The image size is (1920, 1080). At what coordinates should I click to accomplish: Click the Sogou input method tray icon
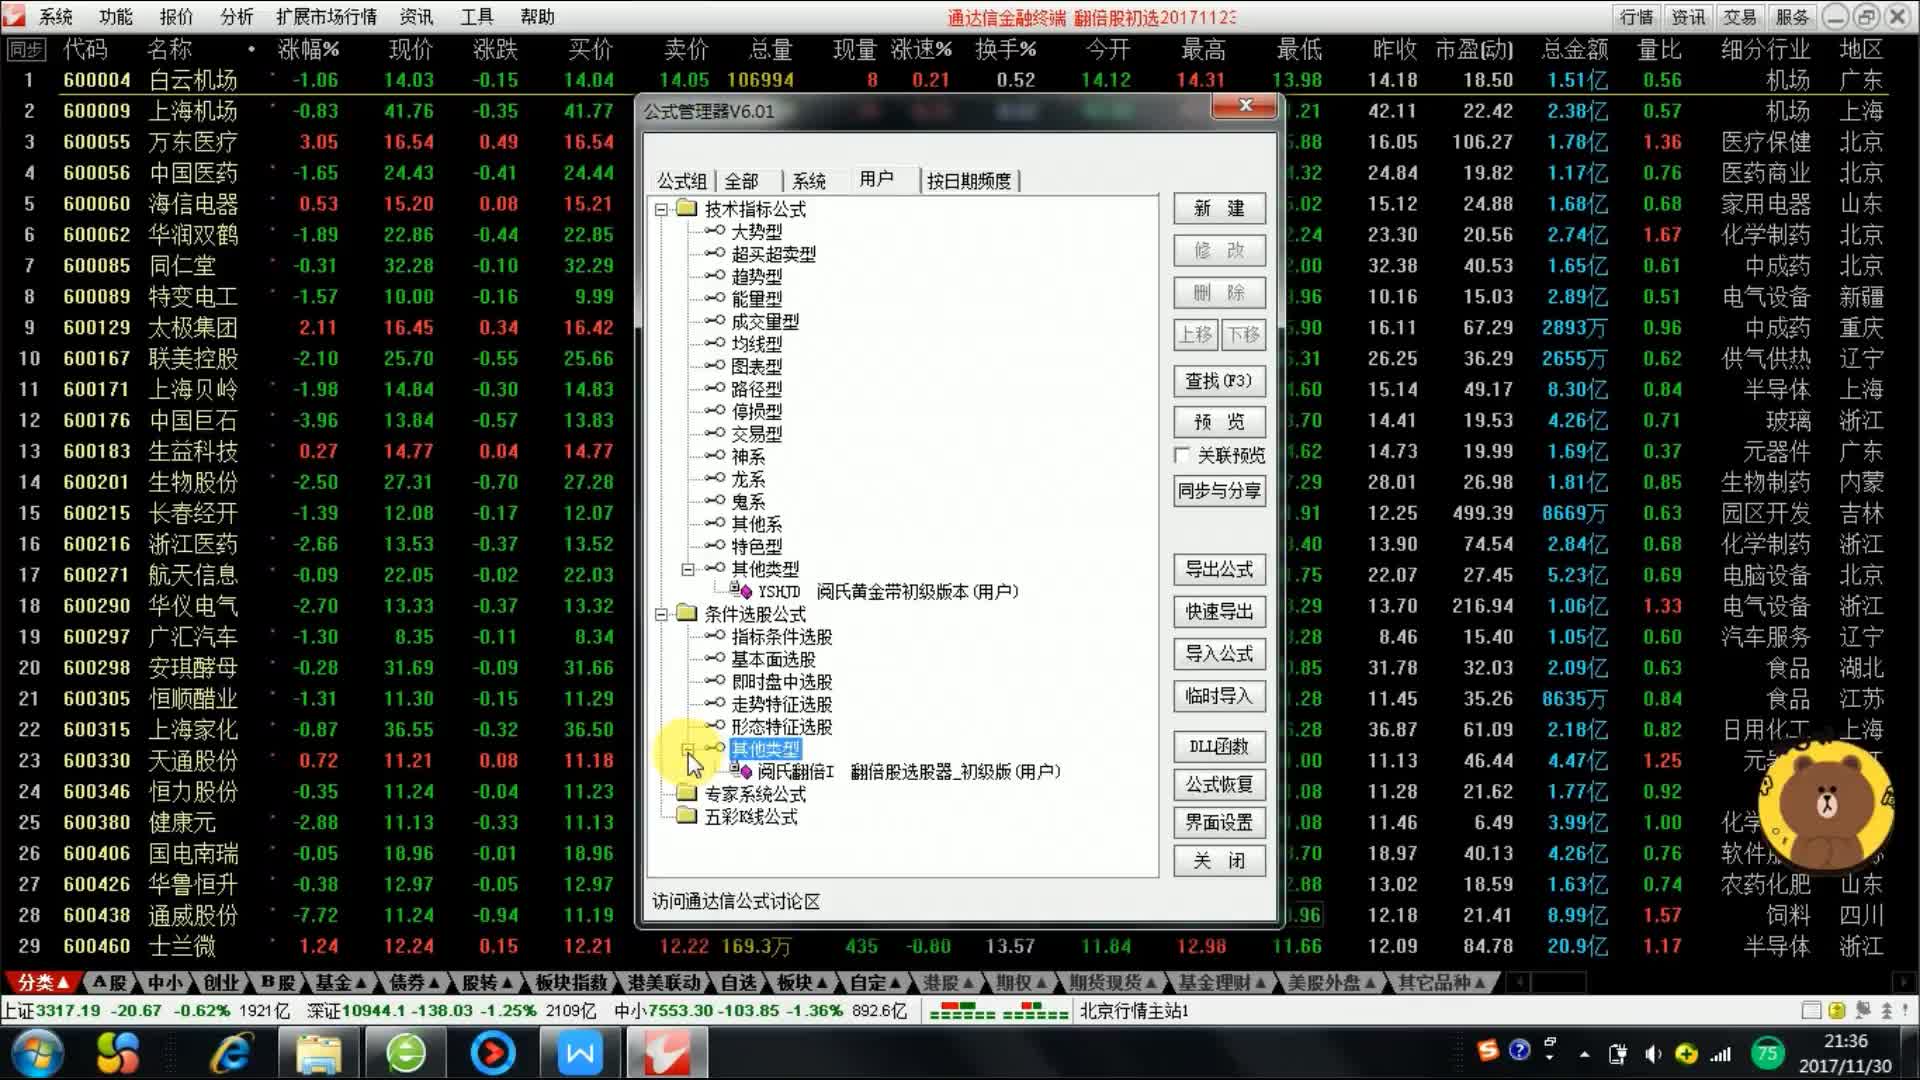coord(1488,1050)
